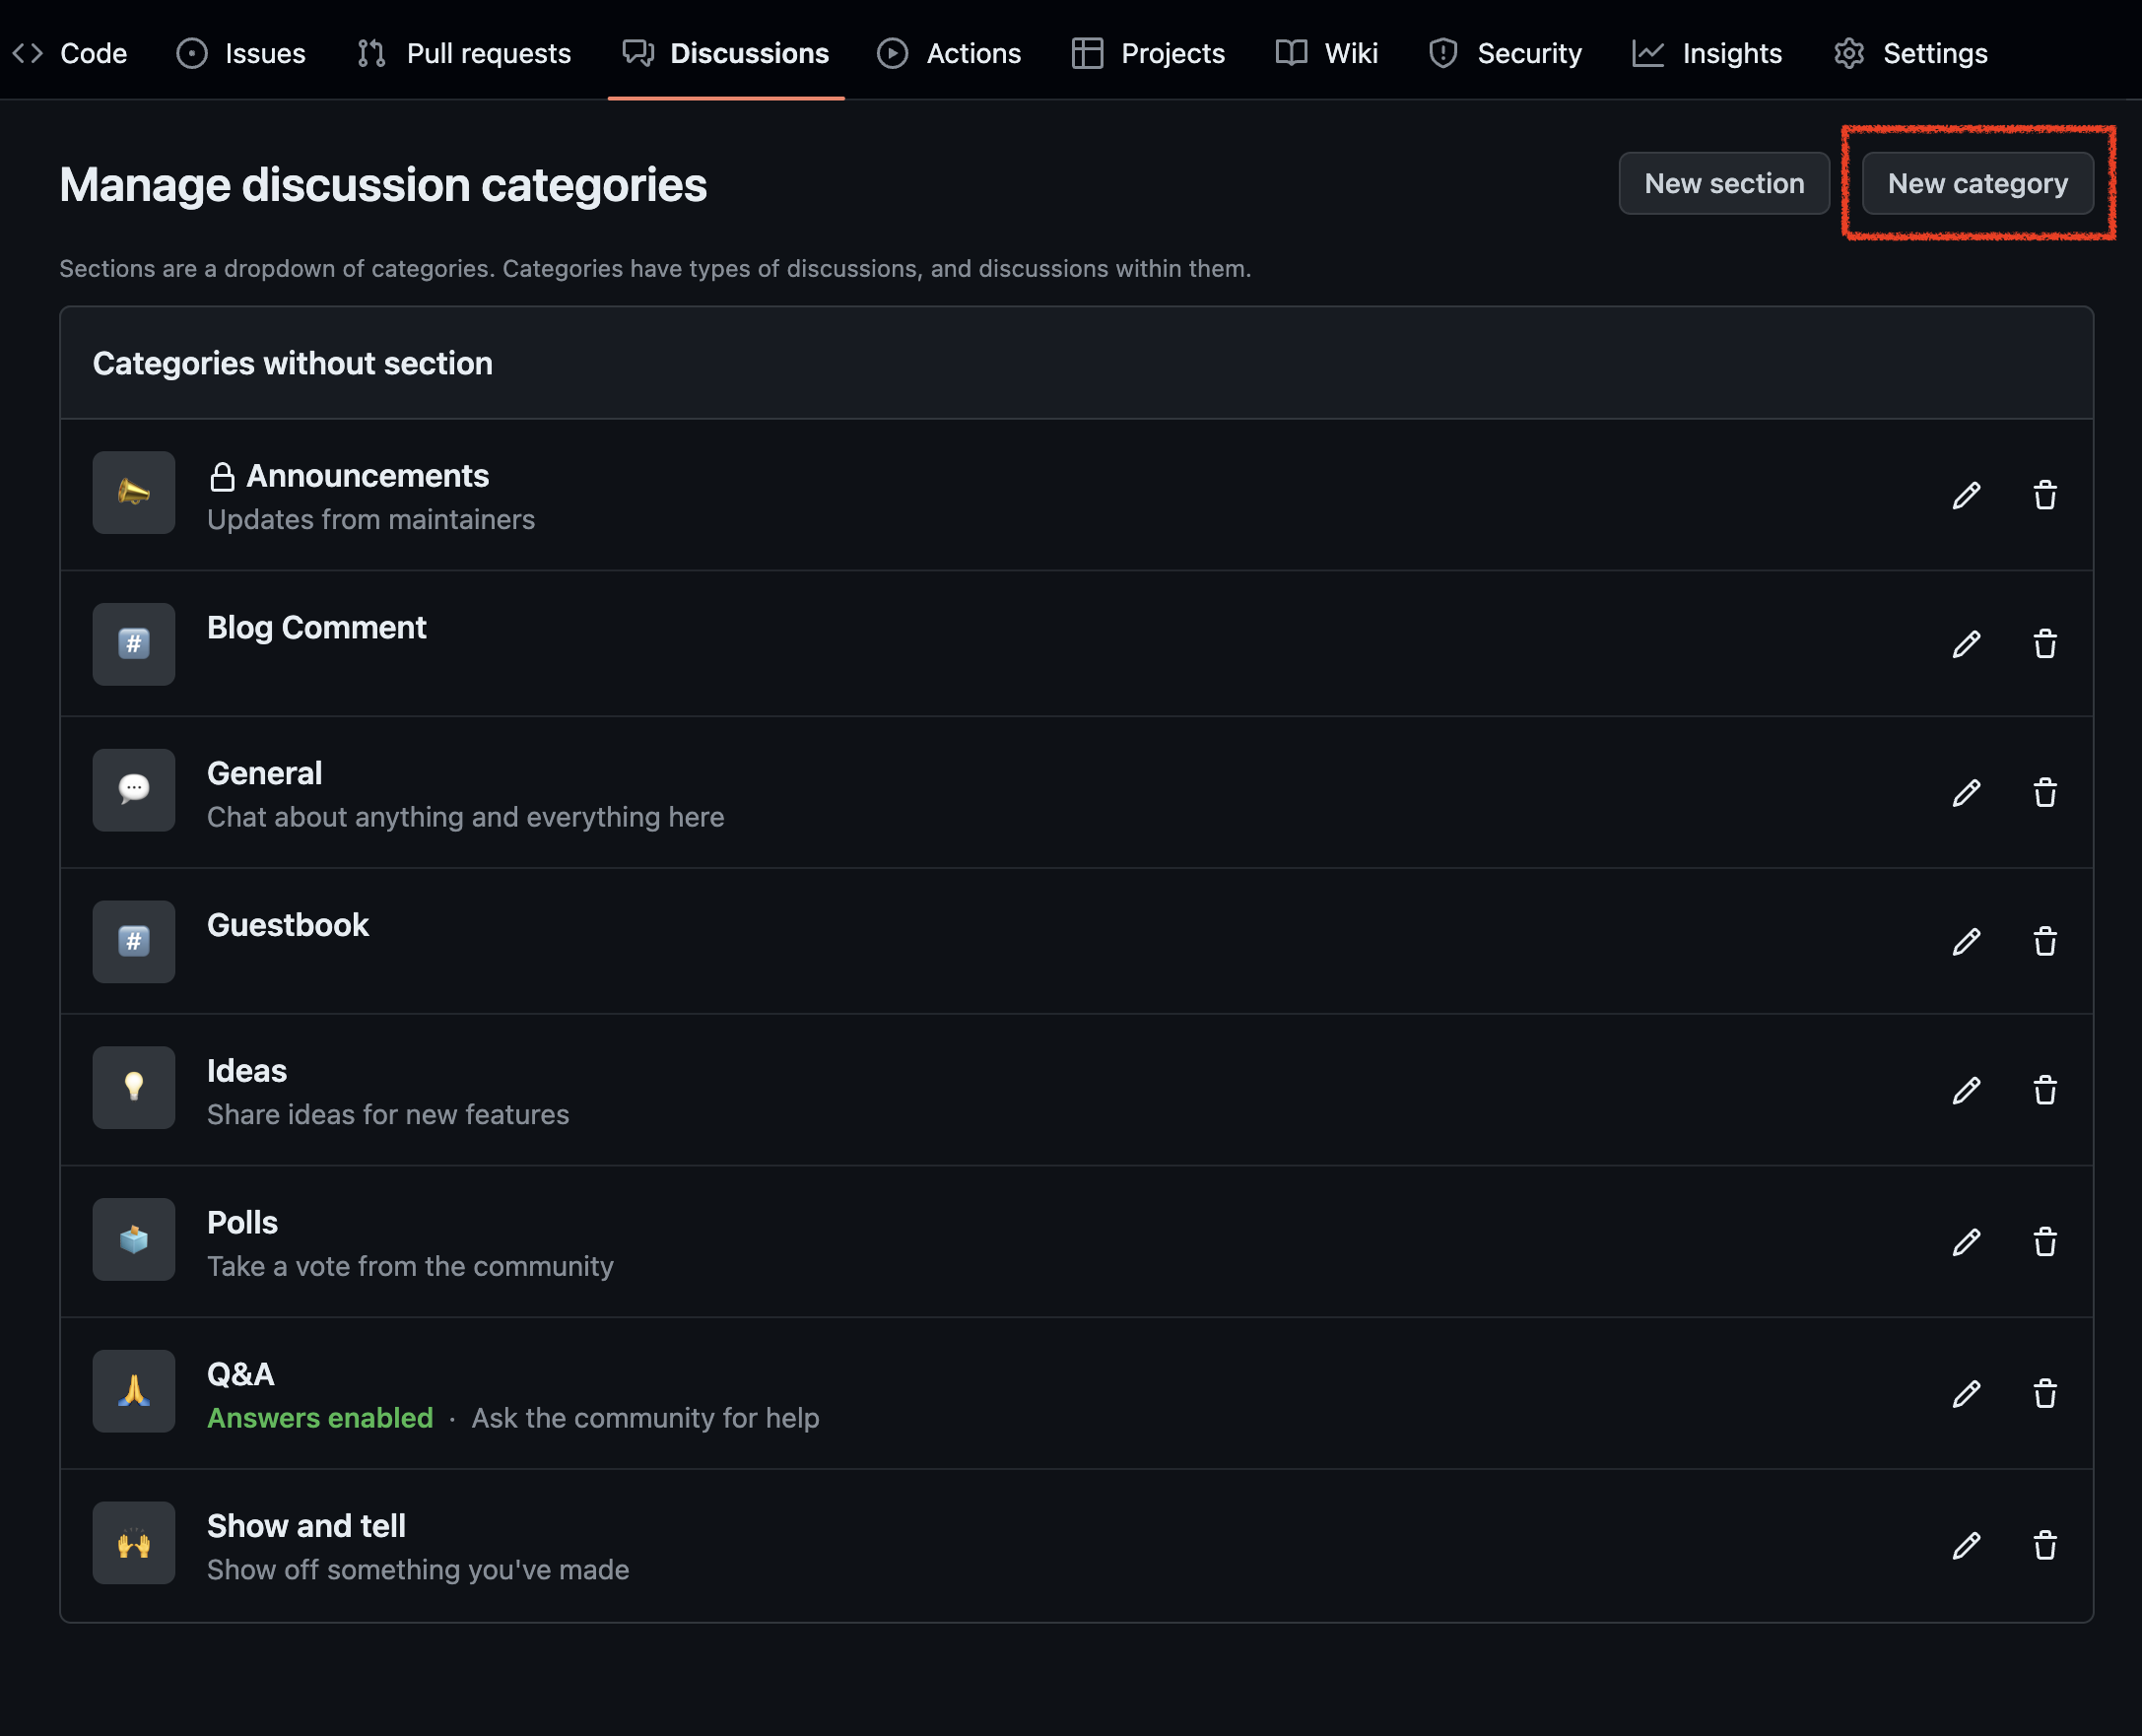Click the Polls category name
The width and height of the screenshot is (2142, 1736).
click(x=242, y=1223)
